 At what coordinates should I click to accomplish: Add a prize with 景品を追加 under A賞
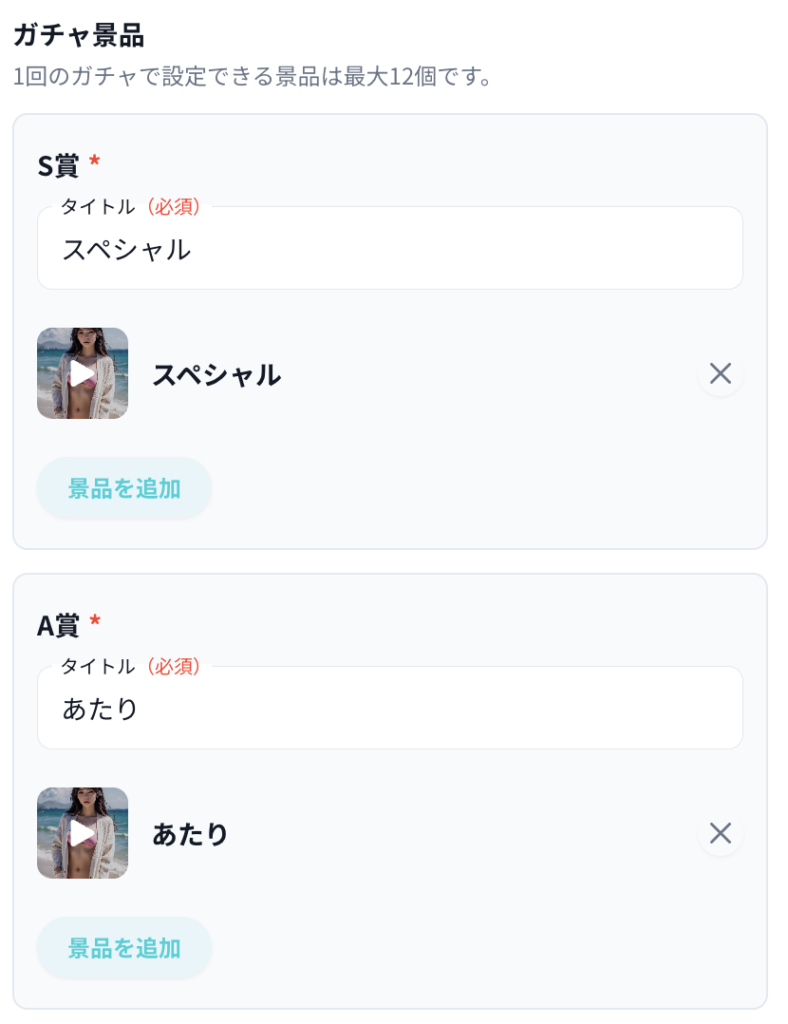[x=124, y=948]
